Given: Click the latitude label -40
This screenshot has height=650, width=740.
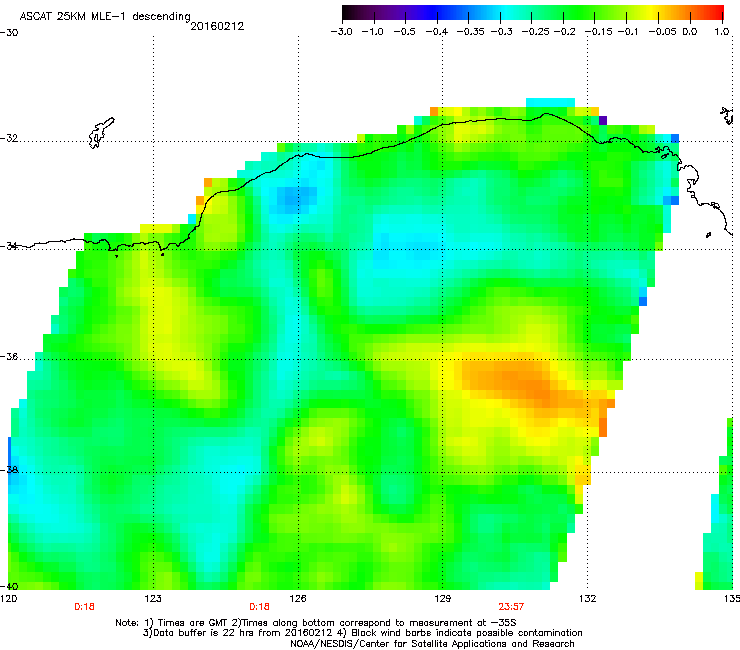Looking at the screenshot, I should click(9, 586).
